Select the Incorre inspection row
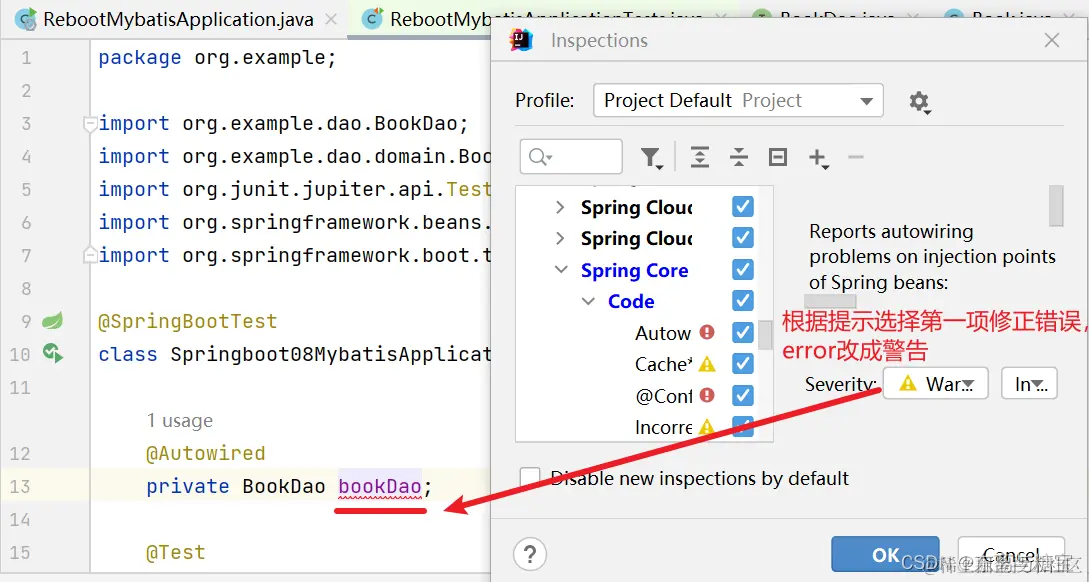Viewport: 1089px width, 582px height. coord(663,427)
